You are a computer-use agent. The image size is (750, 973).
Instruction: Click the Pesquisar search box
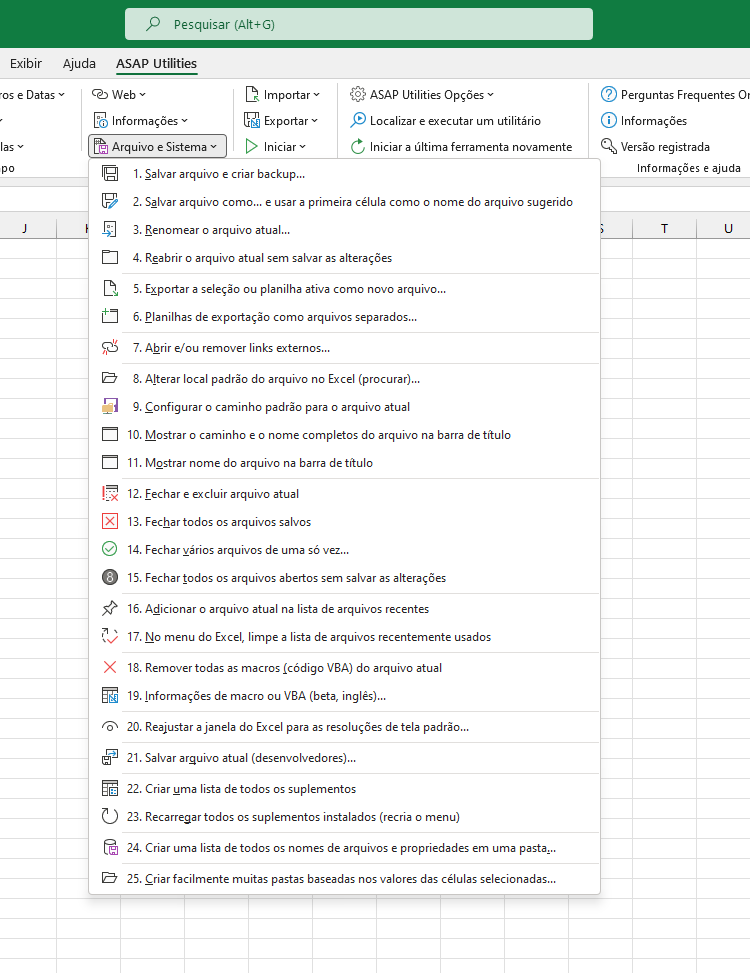359,24
